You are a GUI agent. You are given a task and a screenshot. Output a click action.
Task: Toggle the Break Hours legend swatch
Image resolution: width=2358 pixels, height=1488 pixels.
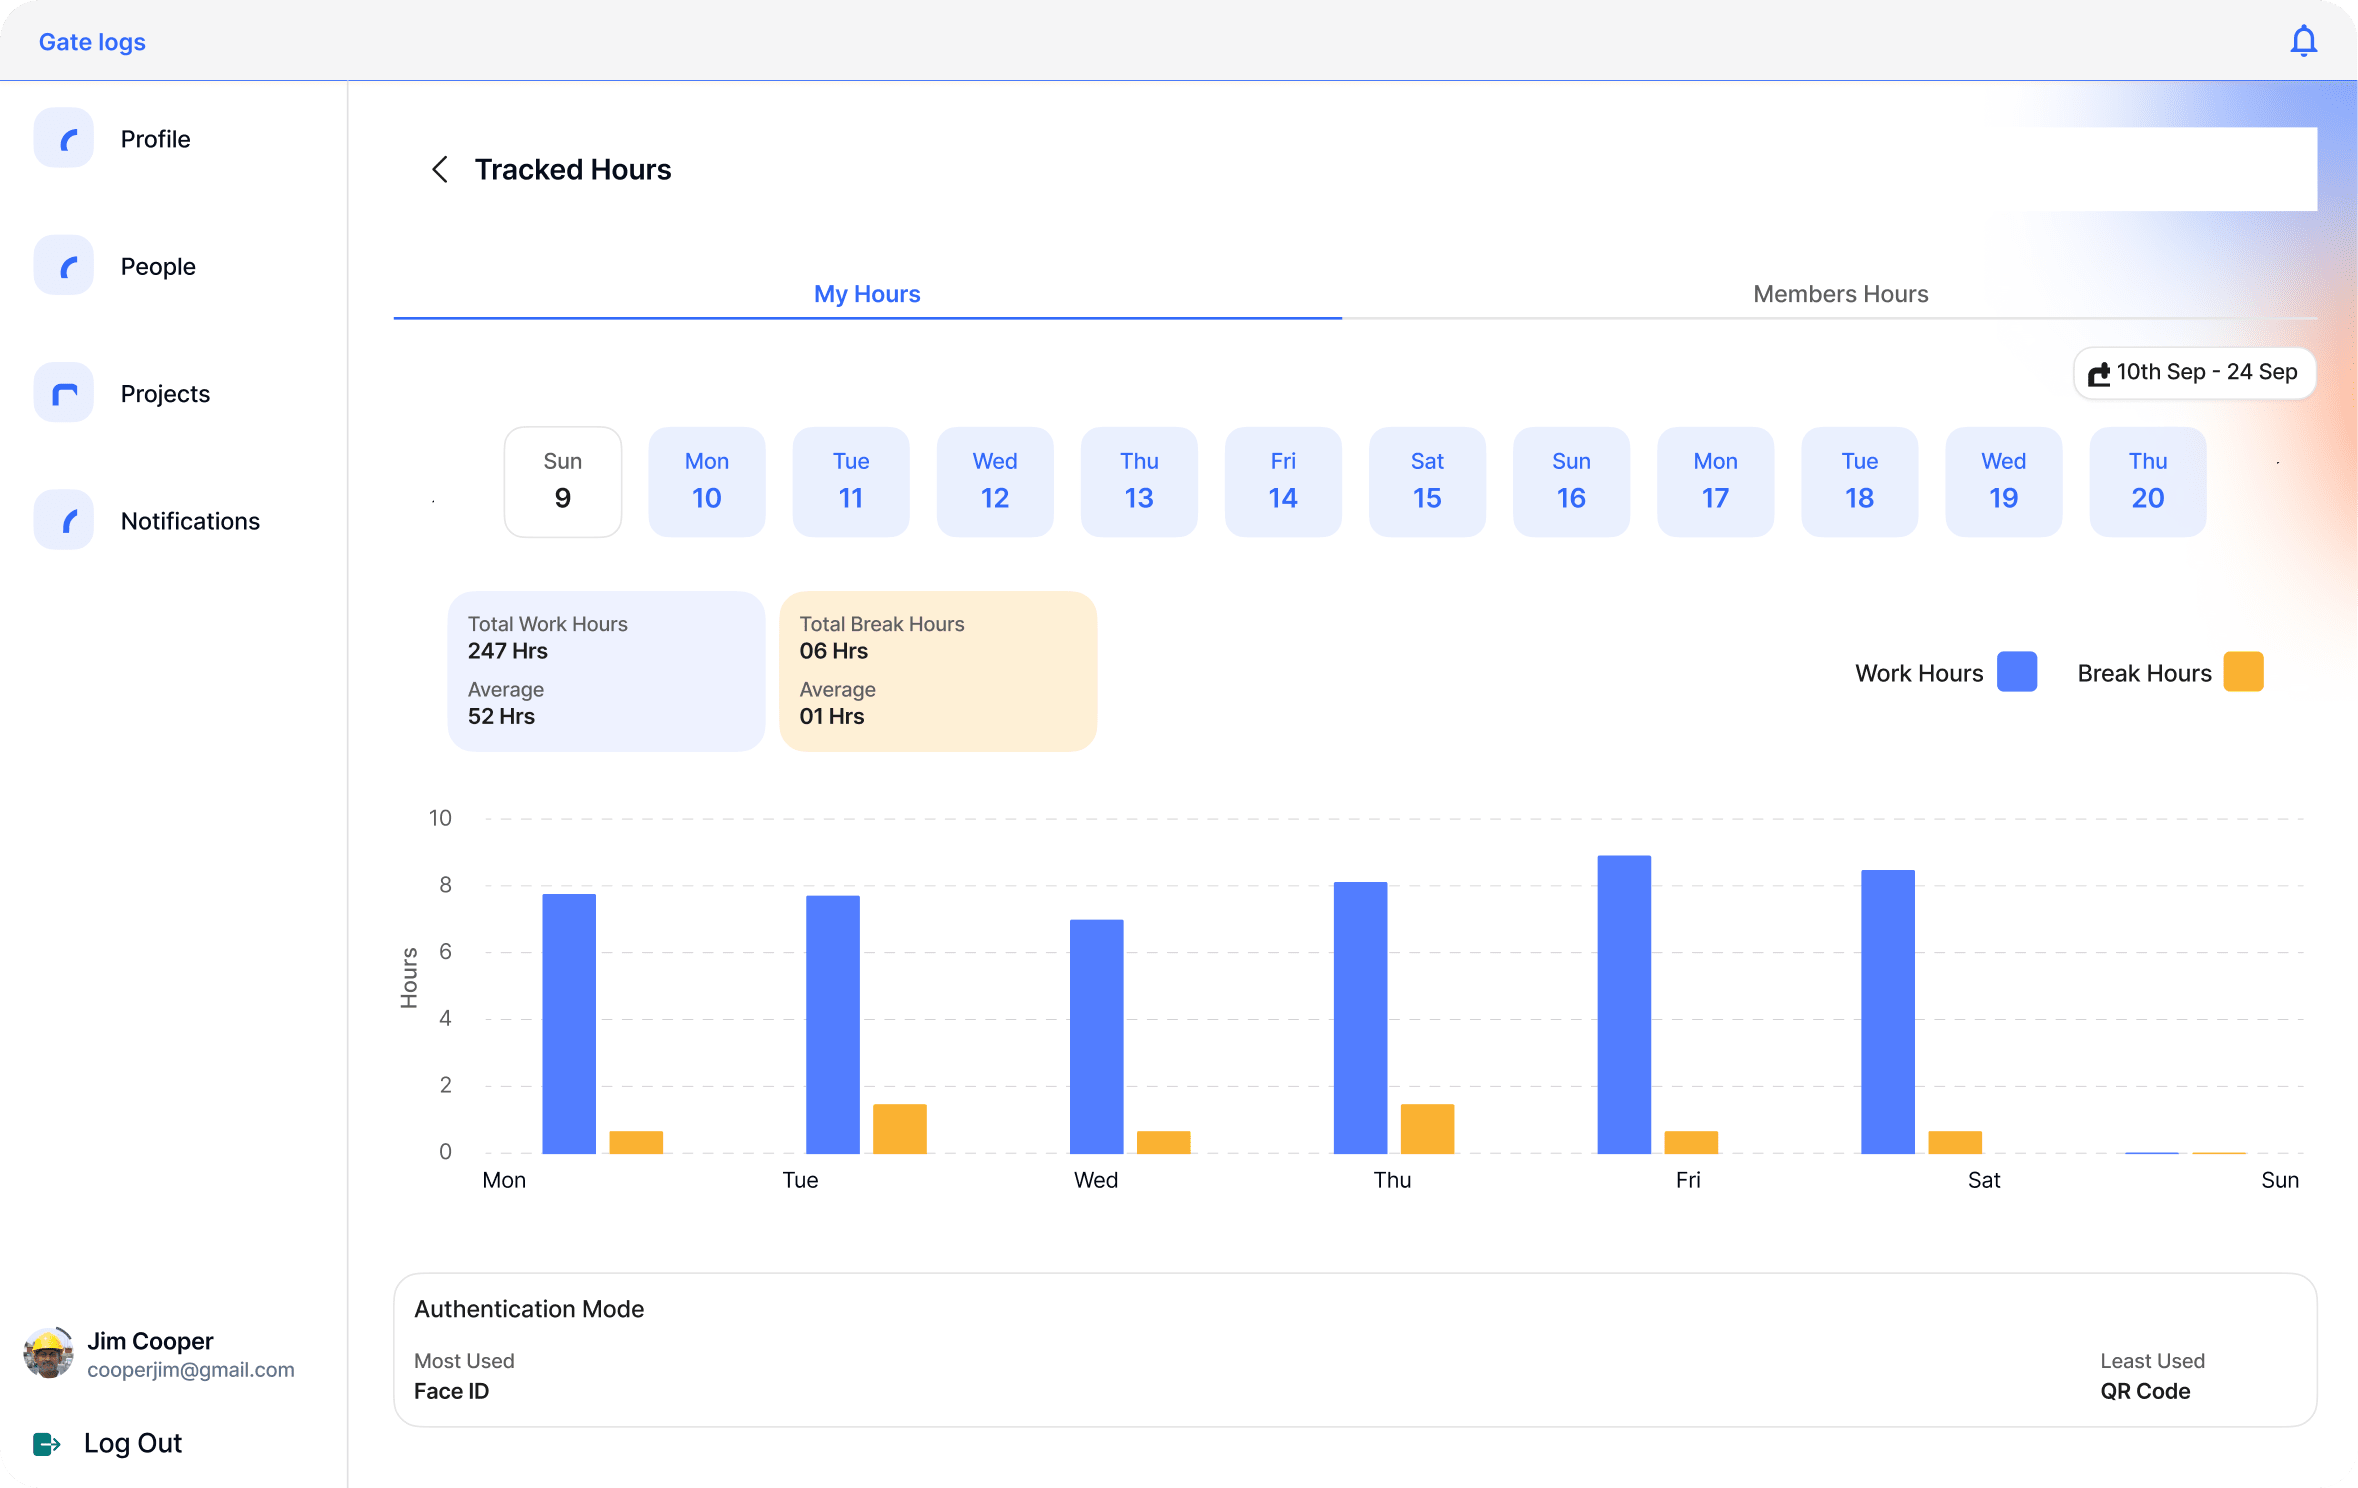[x=2243, y=672]
